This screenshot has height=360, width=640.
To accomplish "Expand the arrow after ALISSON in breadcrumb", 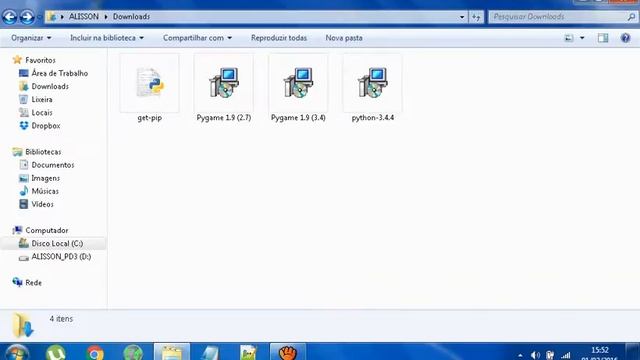I will 106,17.
